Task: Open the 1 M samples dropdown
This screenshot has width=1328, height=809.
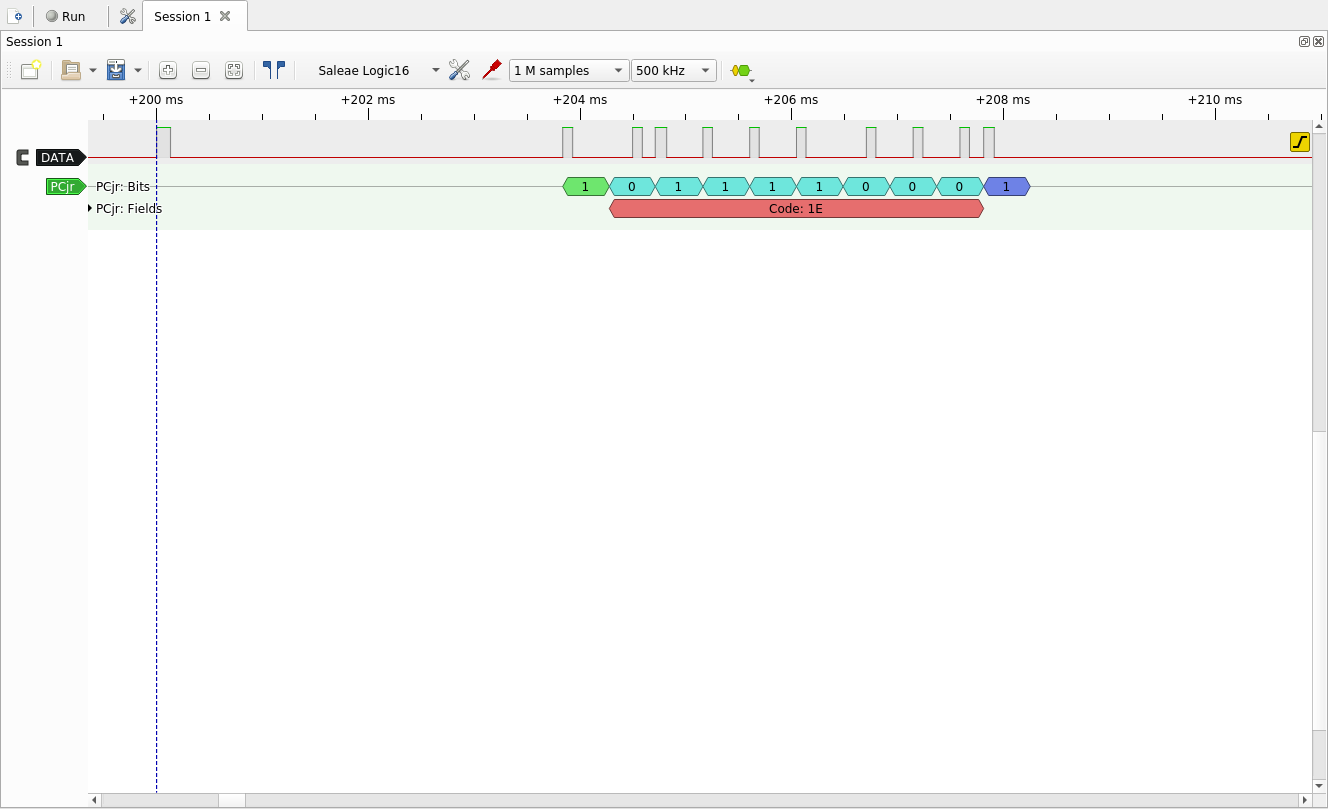Action: click(568, 70)
